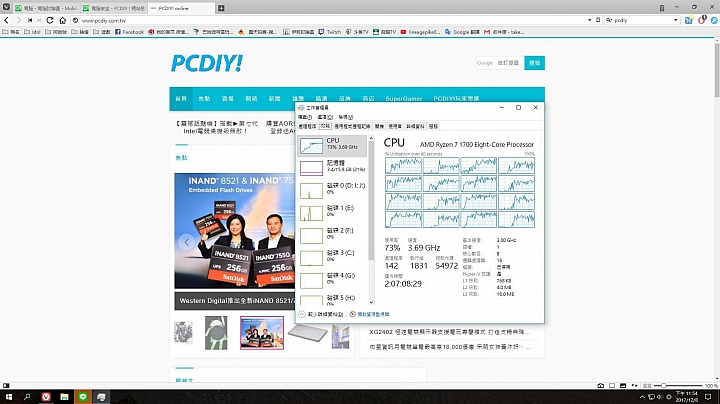720x404 pixels.
Task: Reload the page with the refresh icon
Action: point(50,20)
